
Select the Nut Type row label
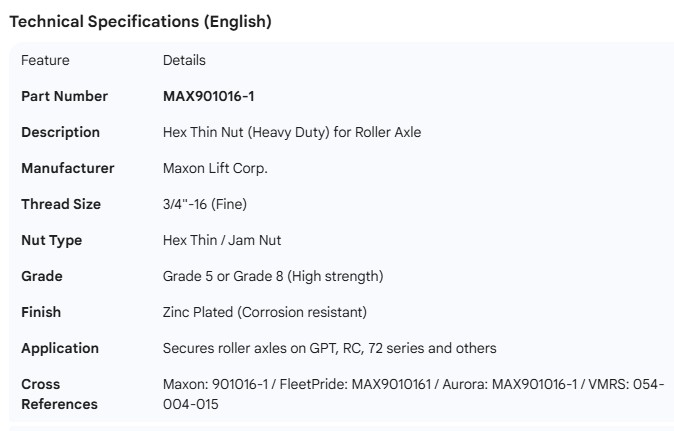[52, 240]
